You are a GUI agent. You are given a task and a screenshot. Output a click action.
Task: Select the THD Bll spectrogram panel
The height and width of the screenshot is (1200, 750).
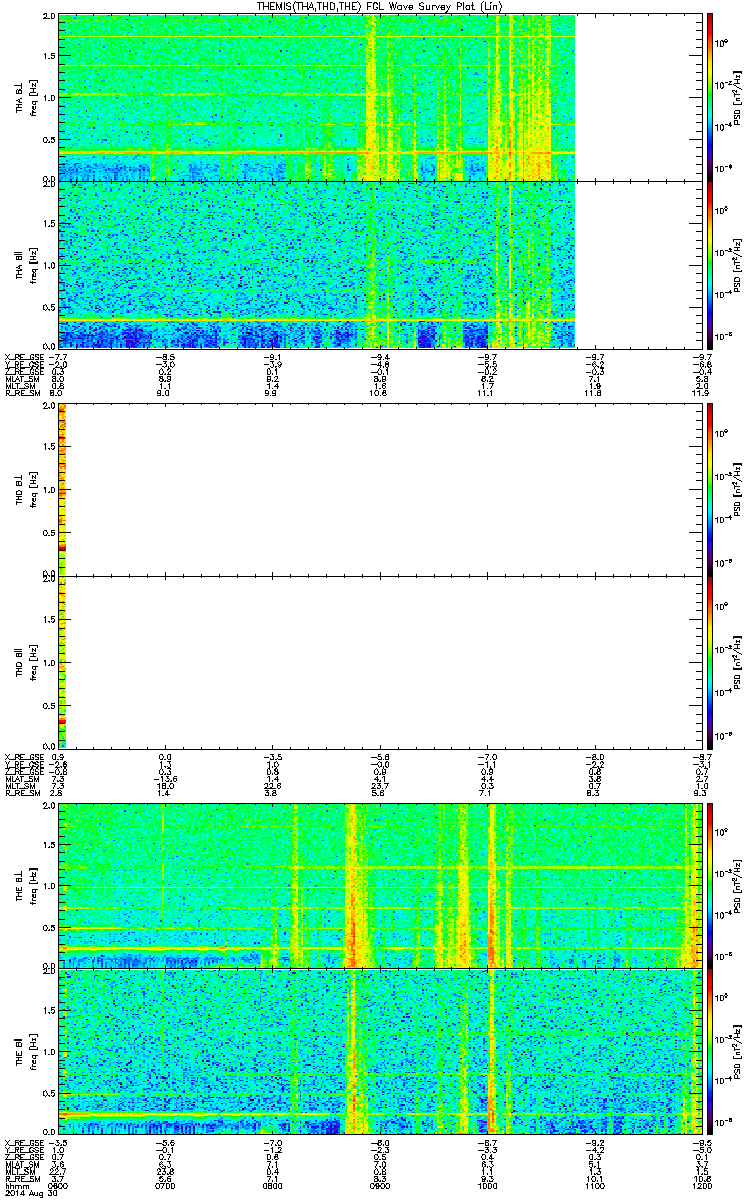[x=381, y=661]
